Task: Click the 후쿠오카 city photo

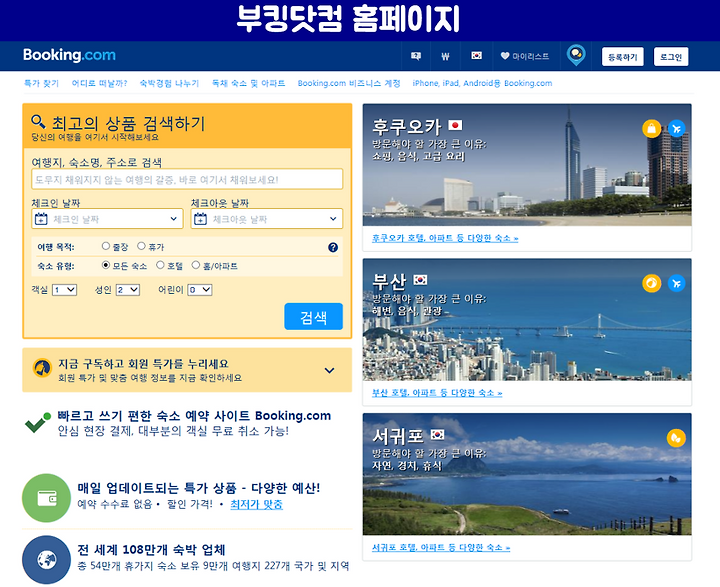Action: [x=527, y=165]
